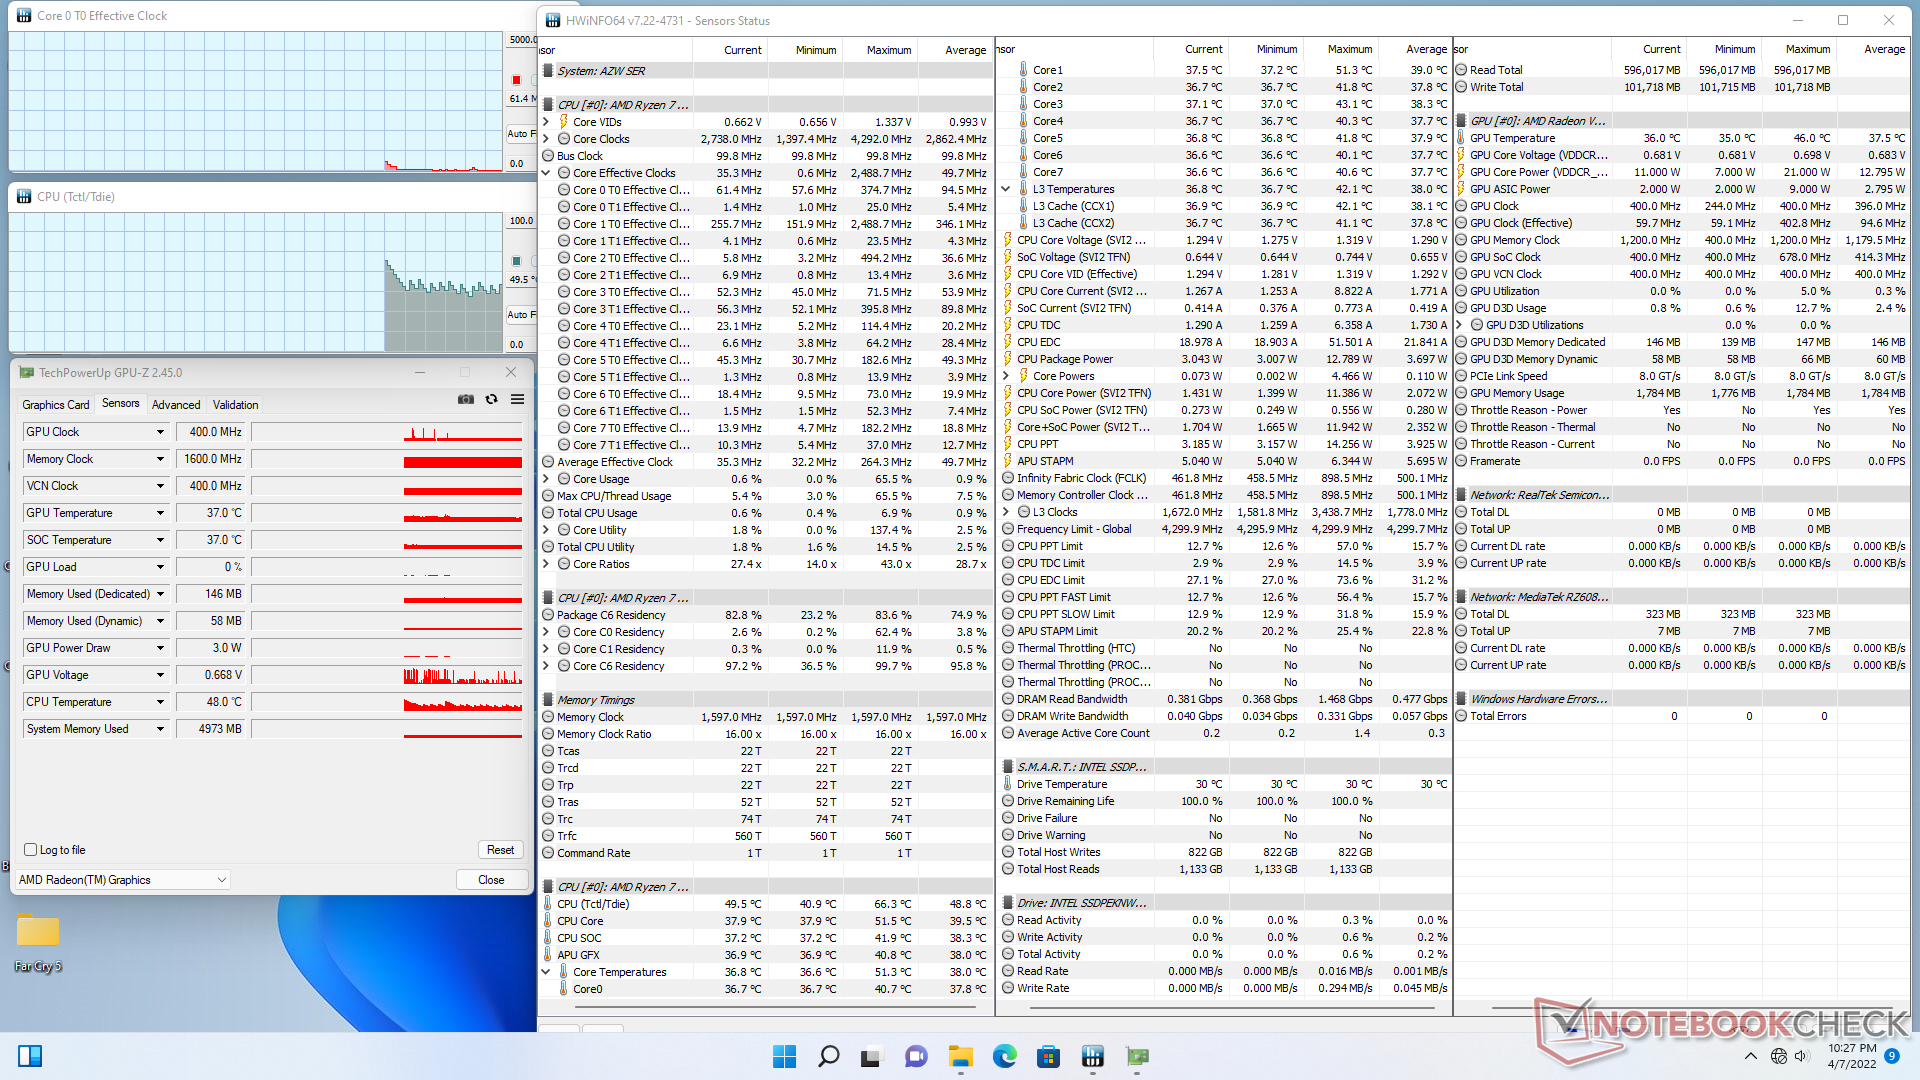Expand Core C0 Residency row
The width and height of the screenshot is (1920, 1080).
coord(546,632)
